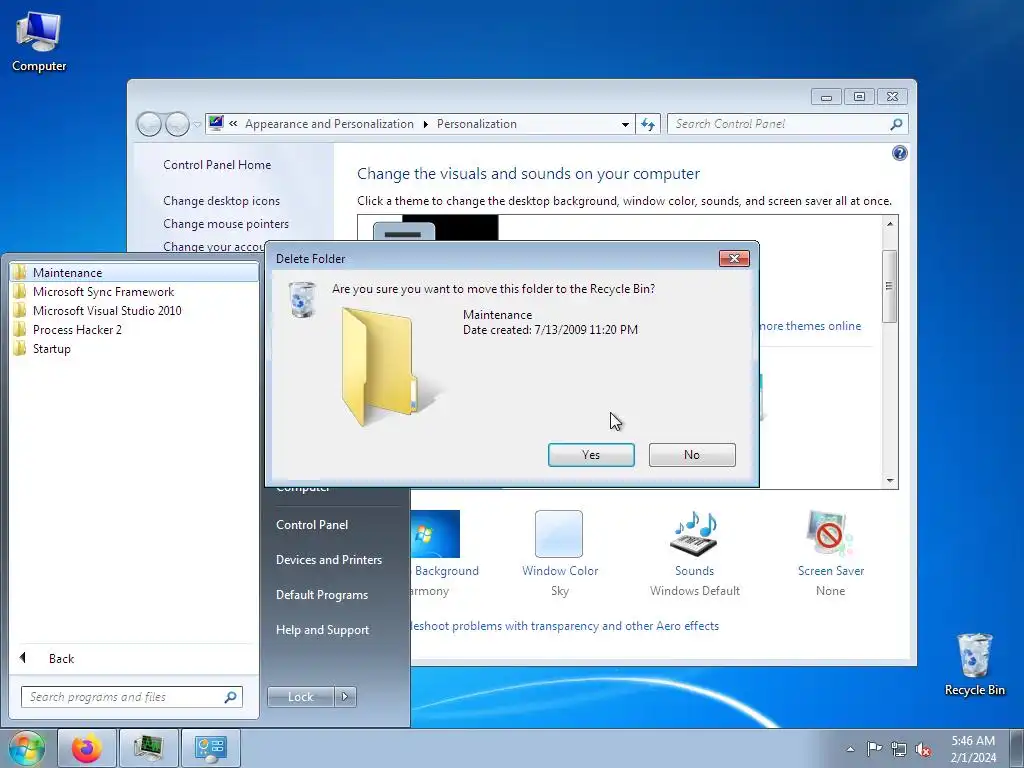
Task: Open the Recycle Bin desktop icon
Action: coord(974,665)
